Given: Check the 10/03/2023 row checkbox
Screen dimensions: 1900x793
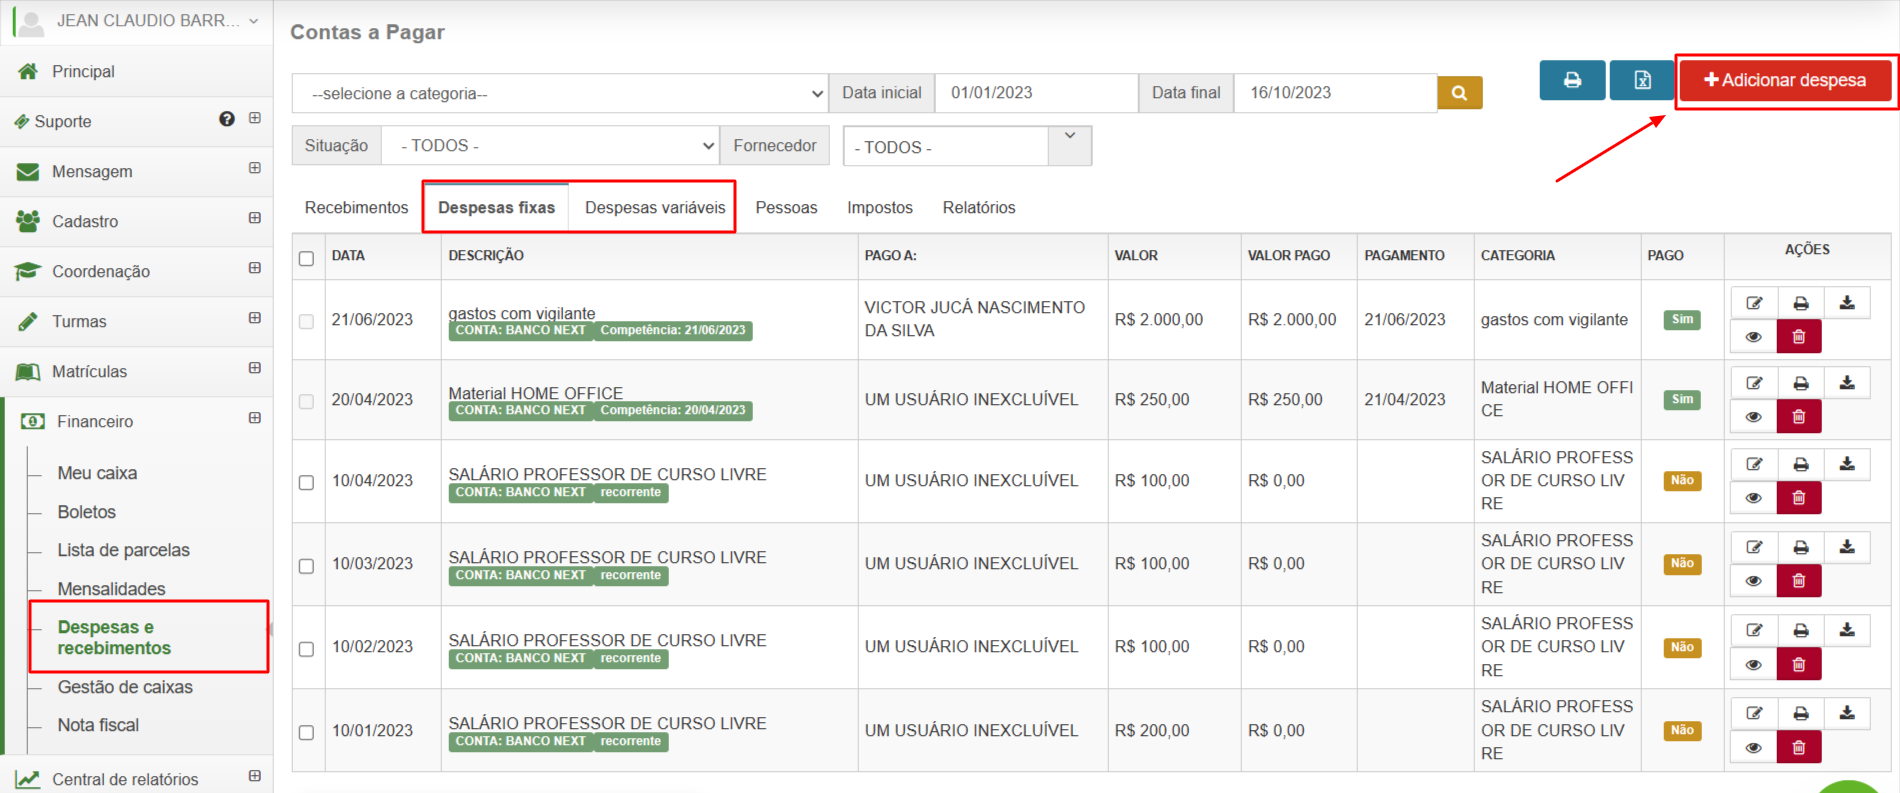Looking at the screenshot, I should 306,565.
